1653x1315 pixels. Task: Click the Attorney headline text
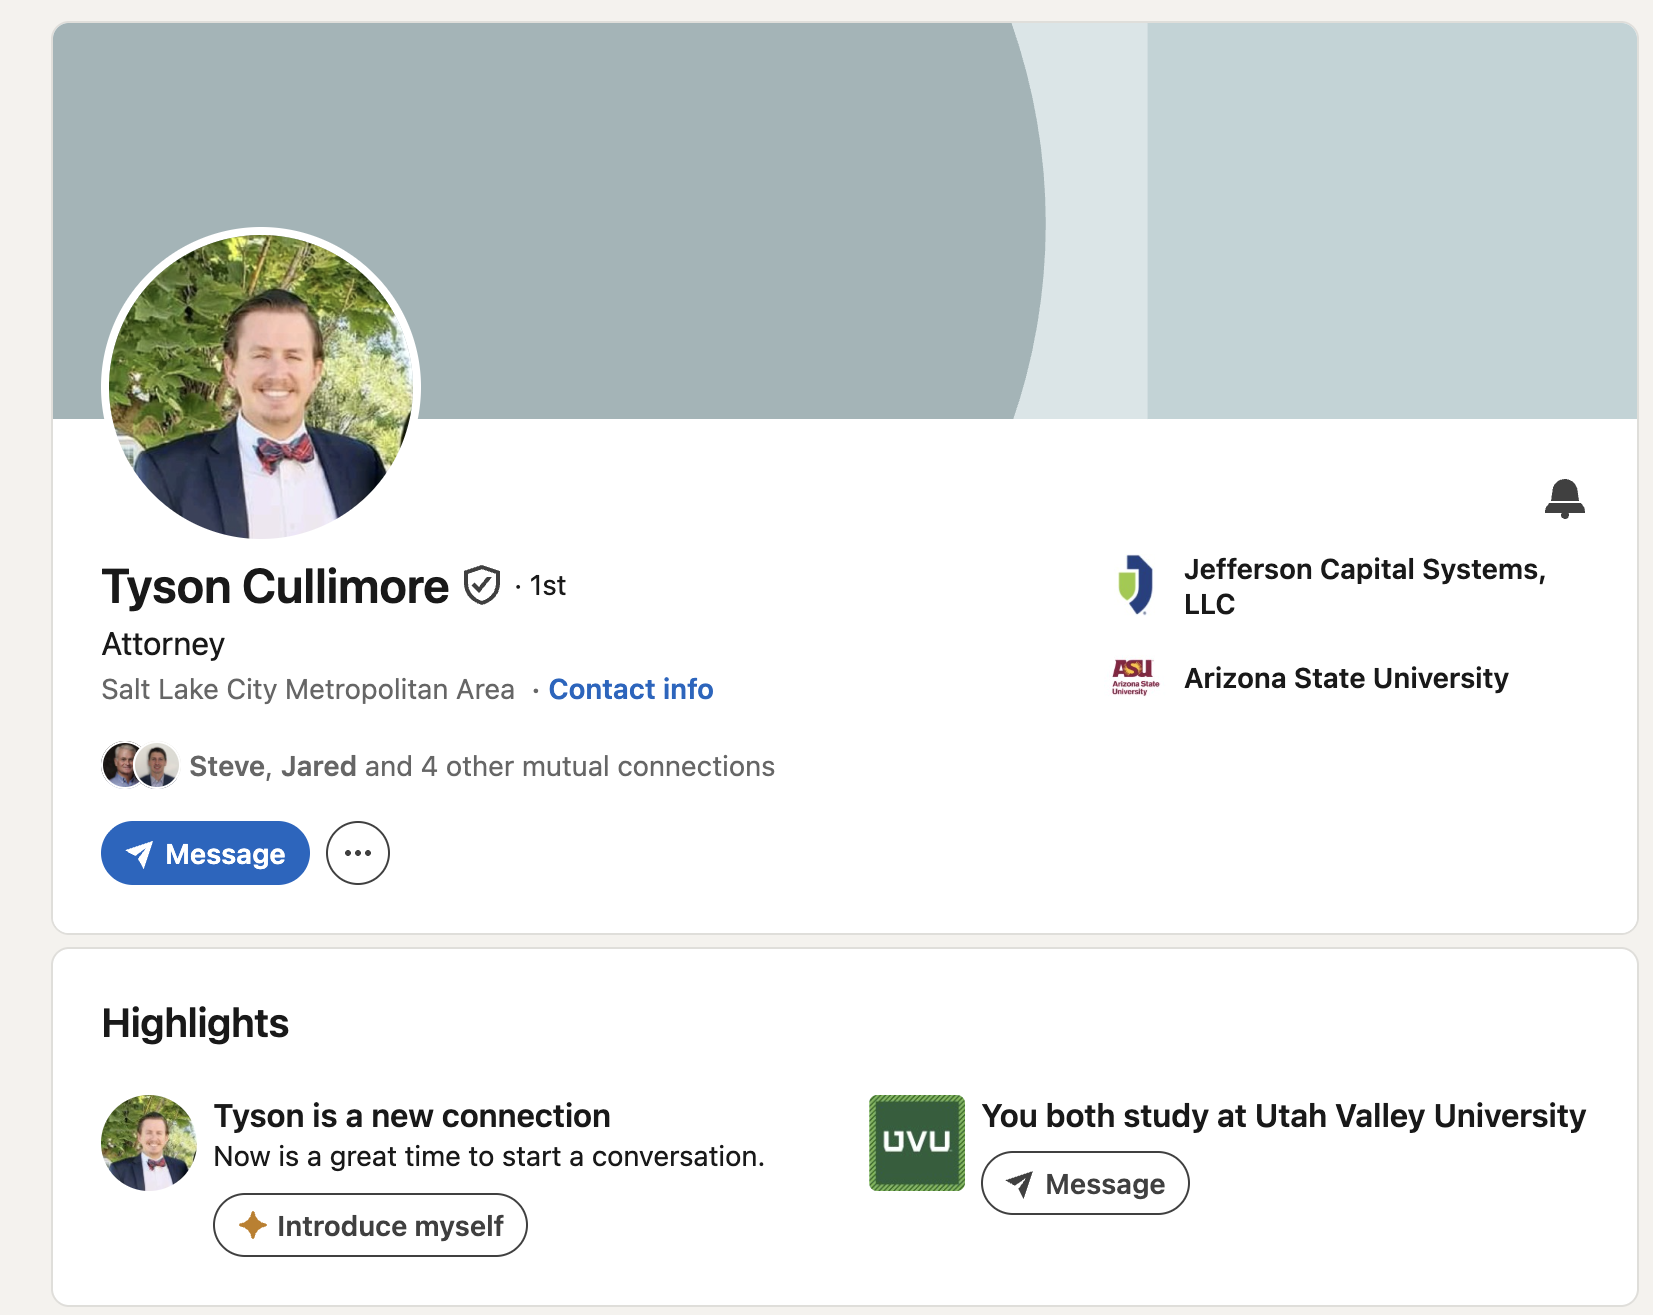(x=163, y=644)
